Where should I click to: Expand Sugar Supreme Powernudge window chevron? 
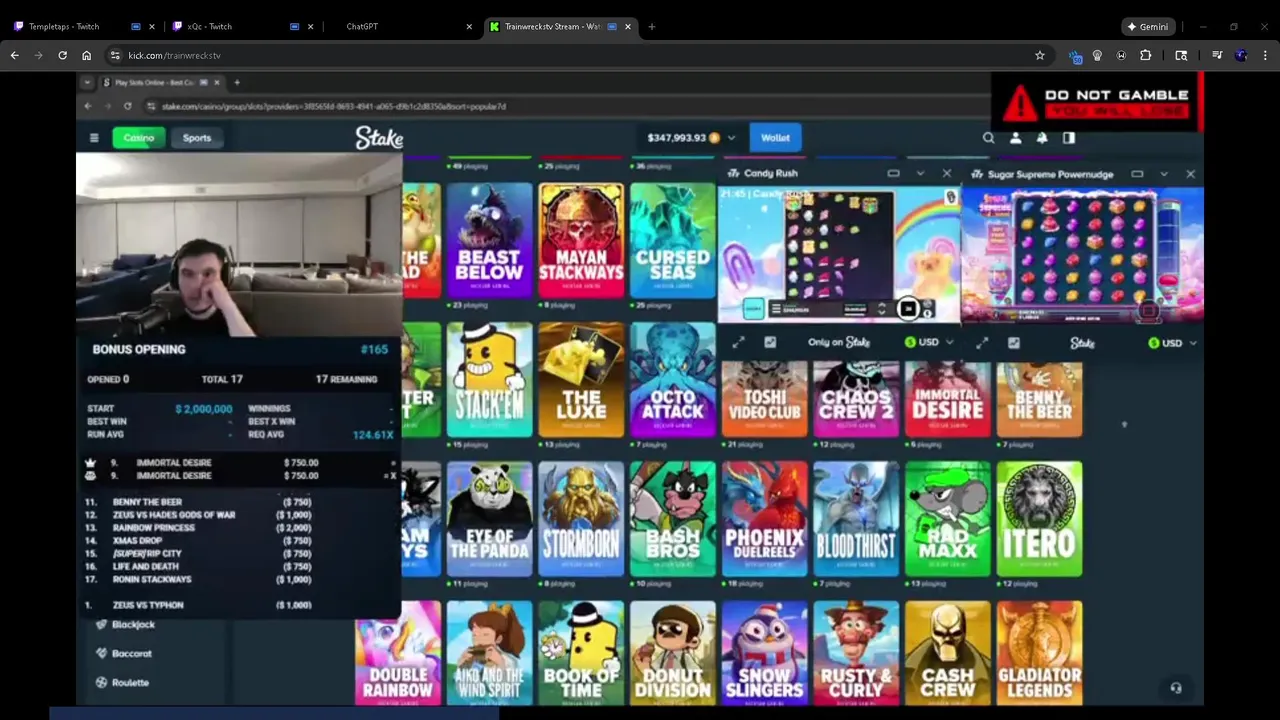click(1164, 174)
